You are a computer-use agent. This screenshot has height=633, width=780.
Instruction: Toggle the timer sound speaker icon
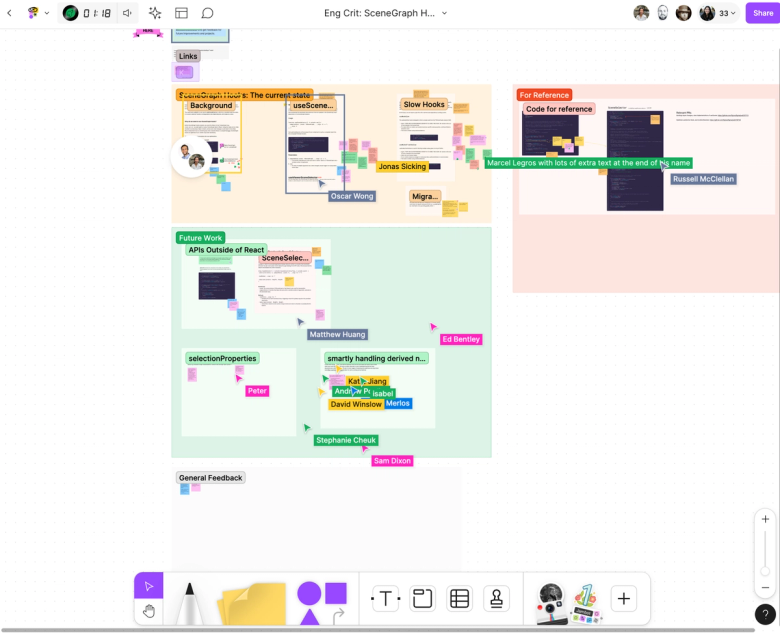pyautogui.click(x=127, y=13)
